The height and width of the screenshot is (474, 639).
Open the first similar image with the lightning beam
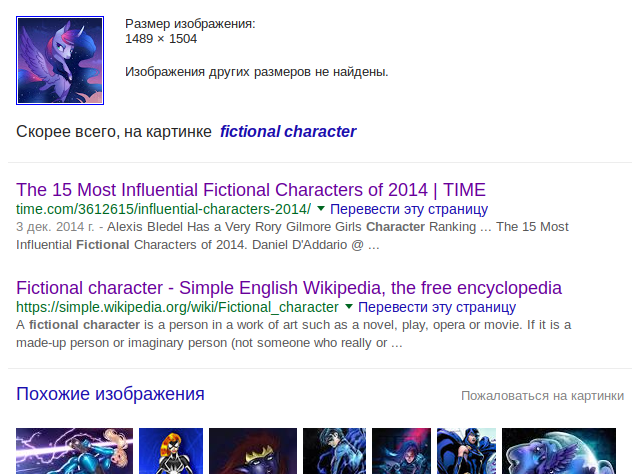75,451
